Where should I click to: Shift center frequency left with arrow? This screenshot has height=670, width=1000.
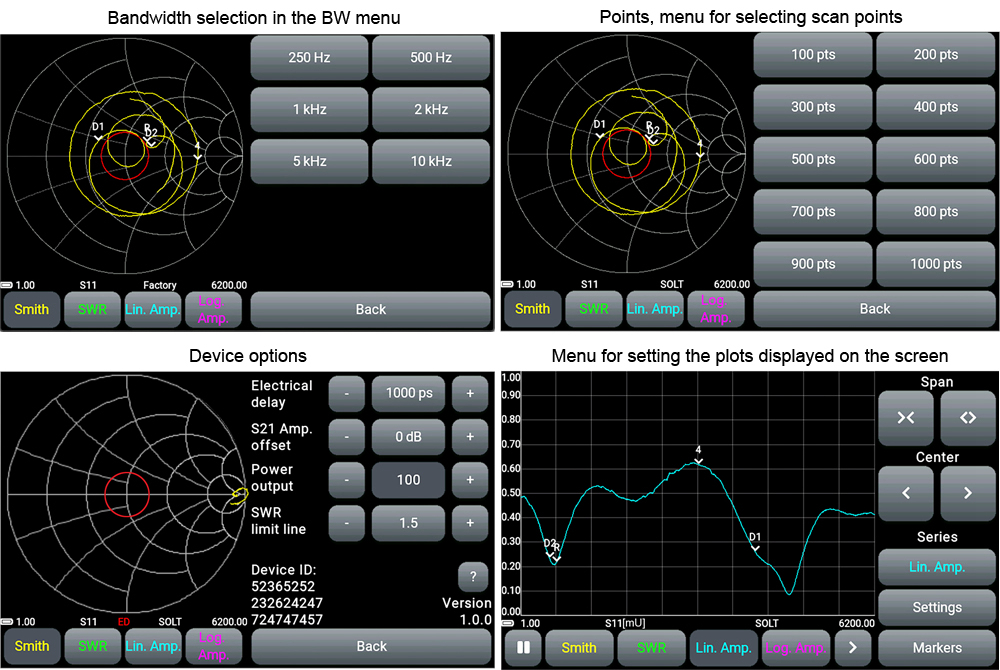click(x=906, y=493)
